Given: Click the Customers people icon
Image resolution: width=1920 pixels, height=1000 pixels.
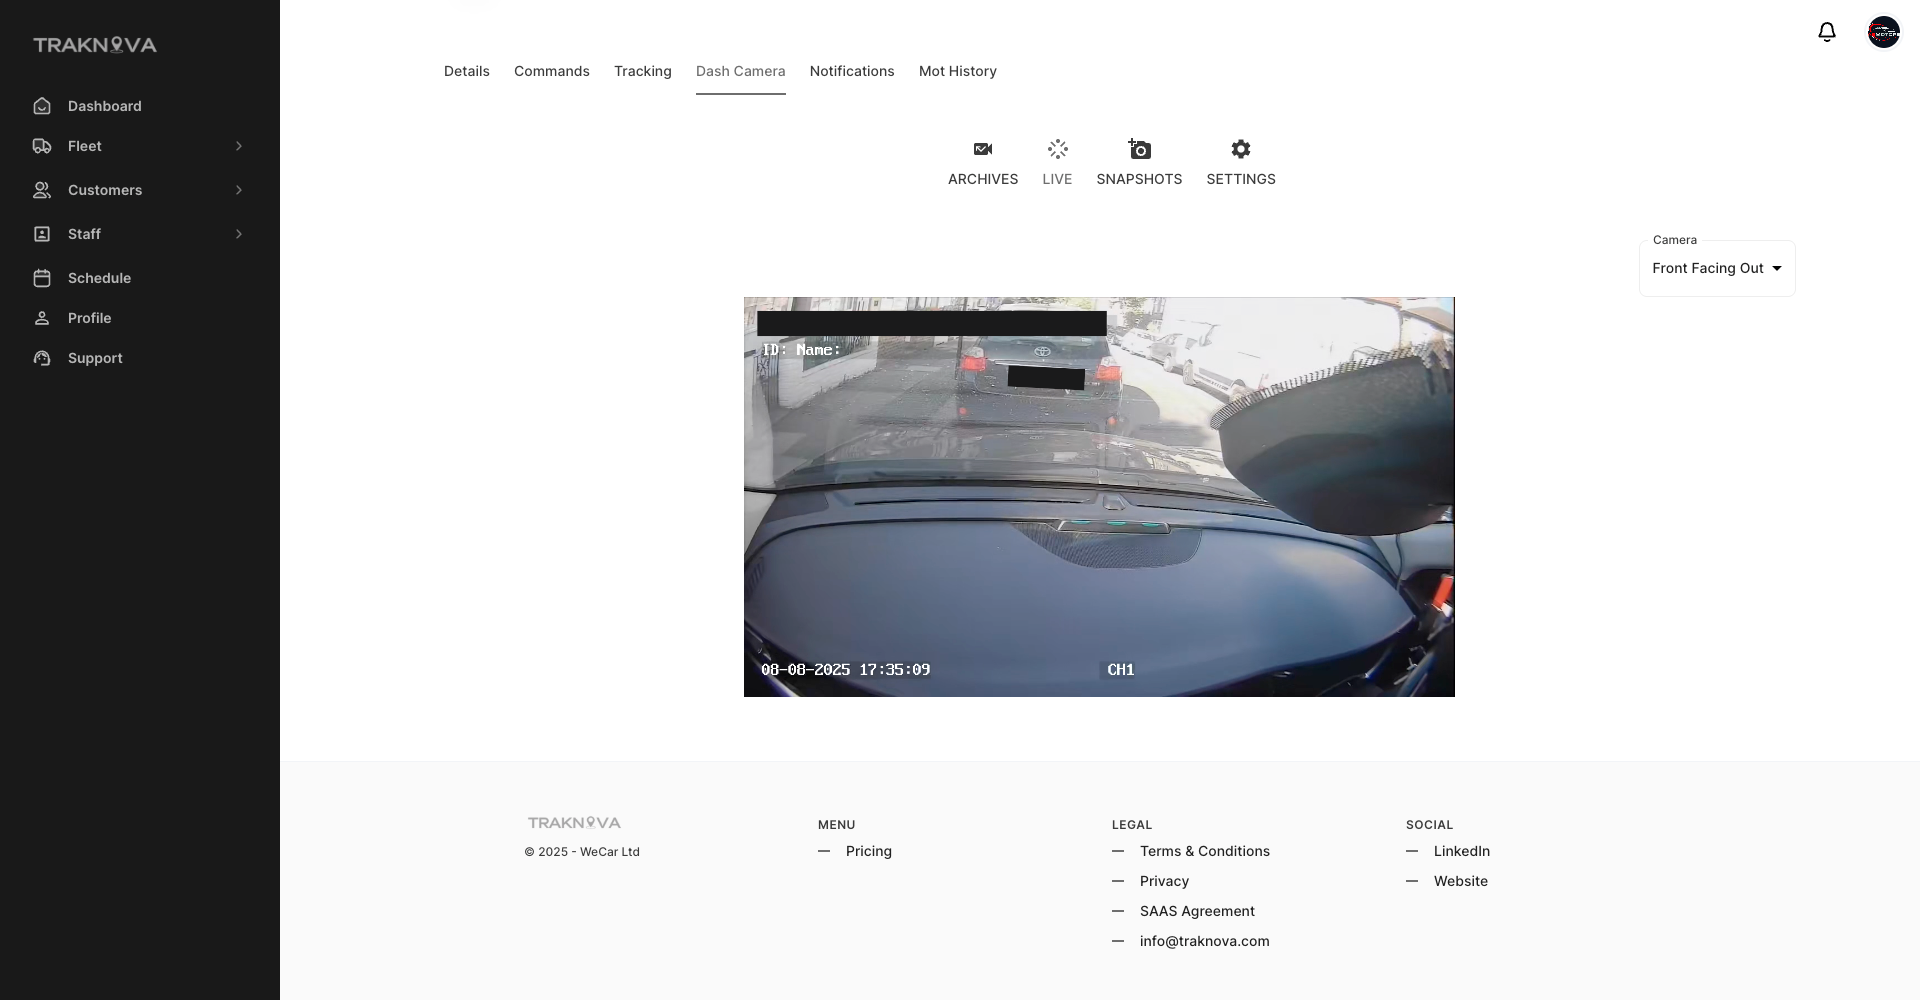Looking at the screenshot, I should pos(42,190).
